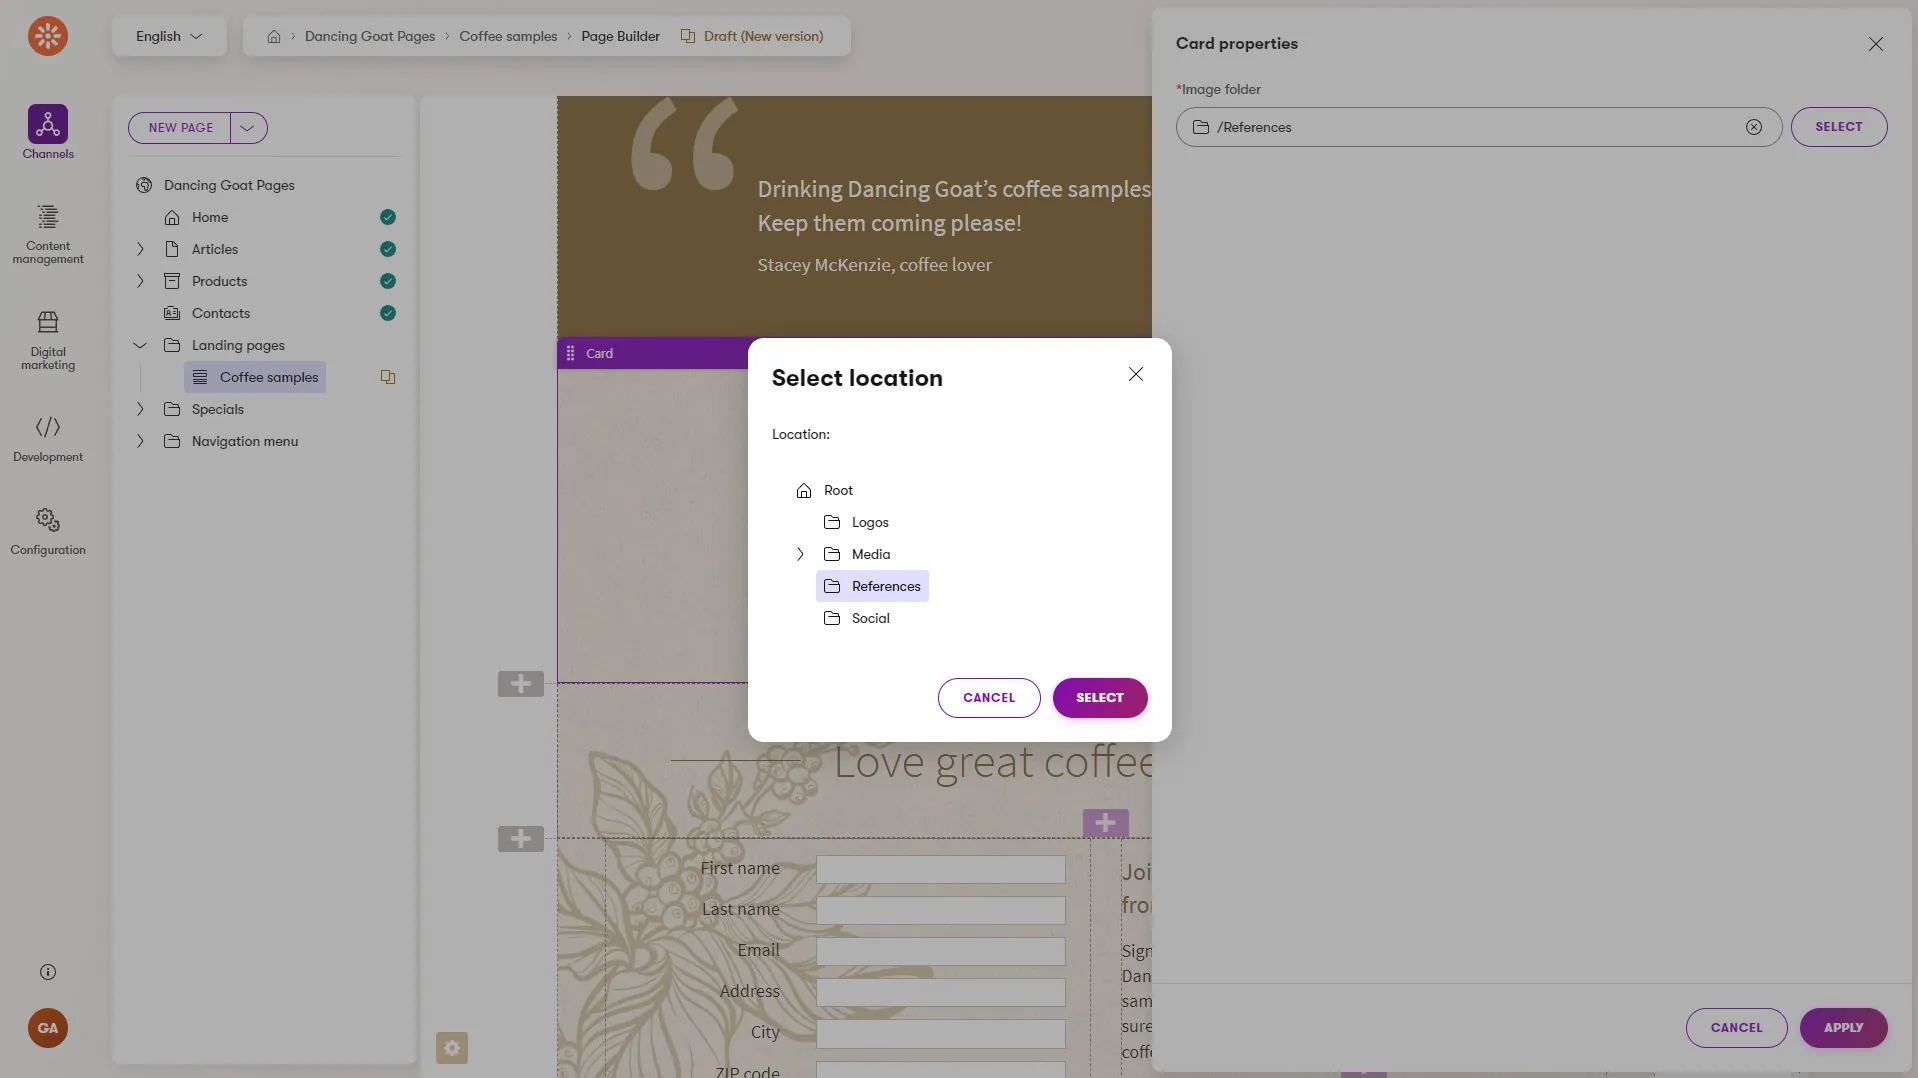Open the GA user avatar menu
This screenshot has width=1918, height=1078.
48,1028
